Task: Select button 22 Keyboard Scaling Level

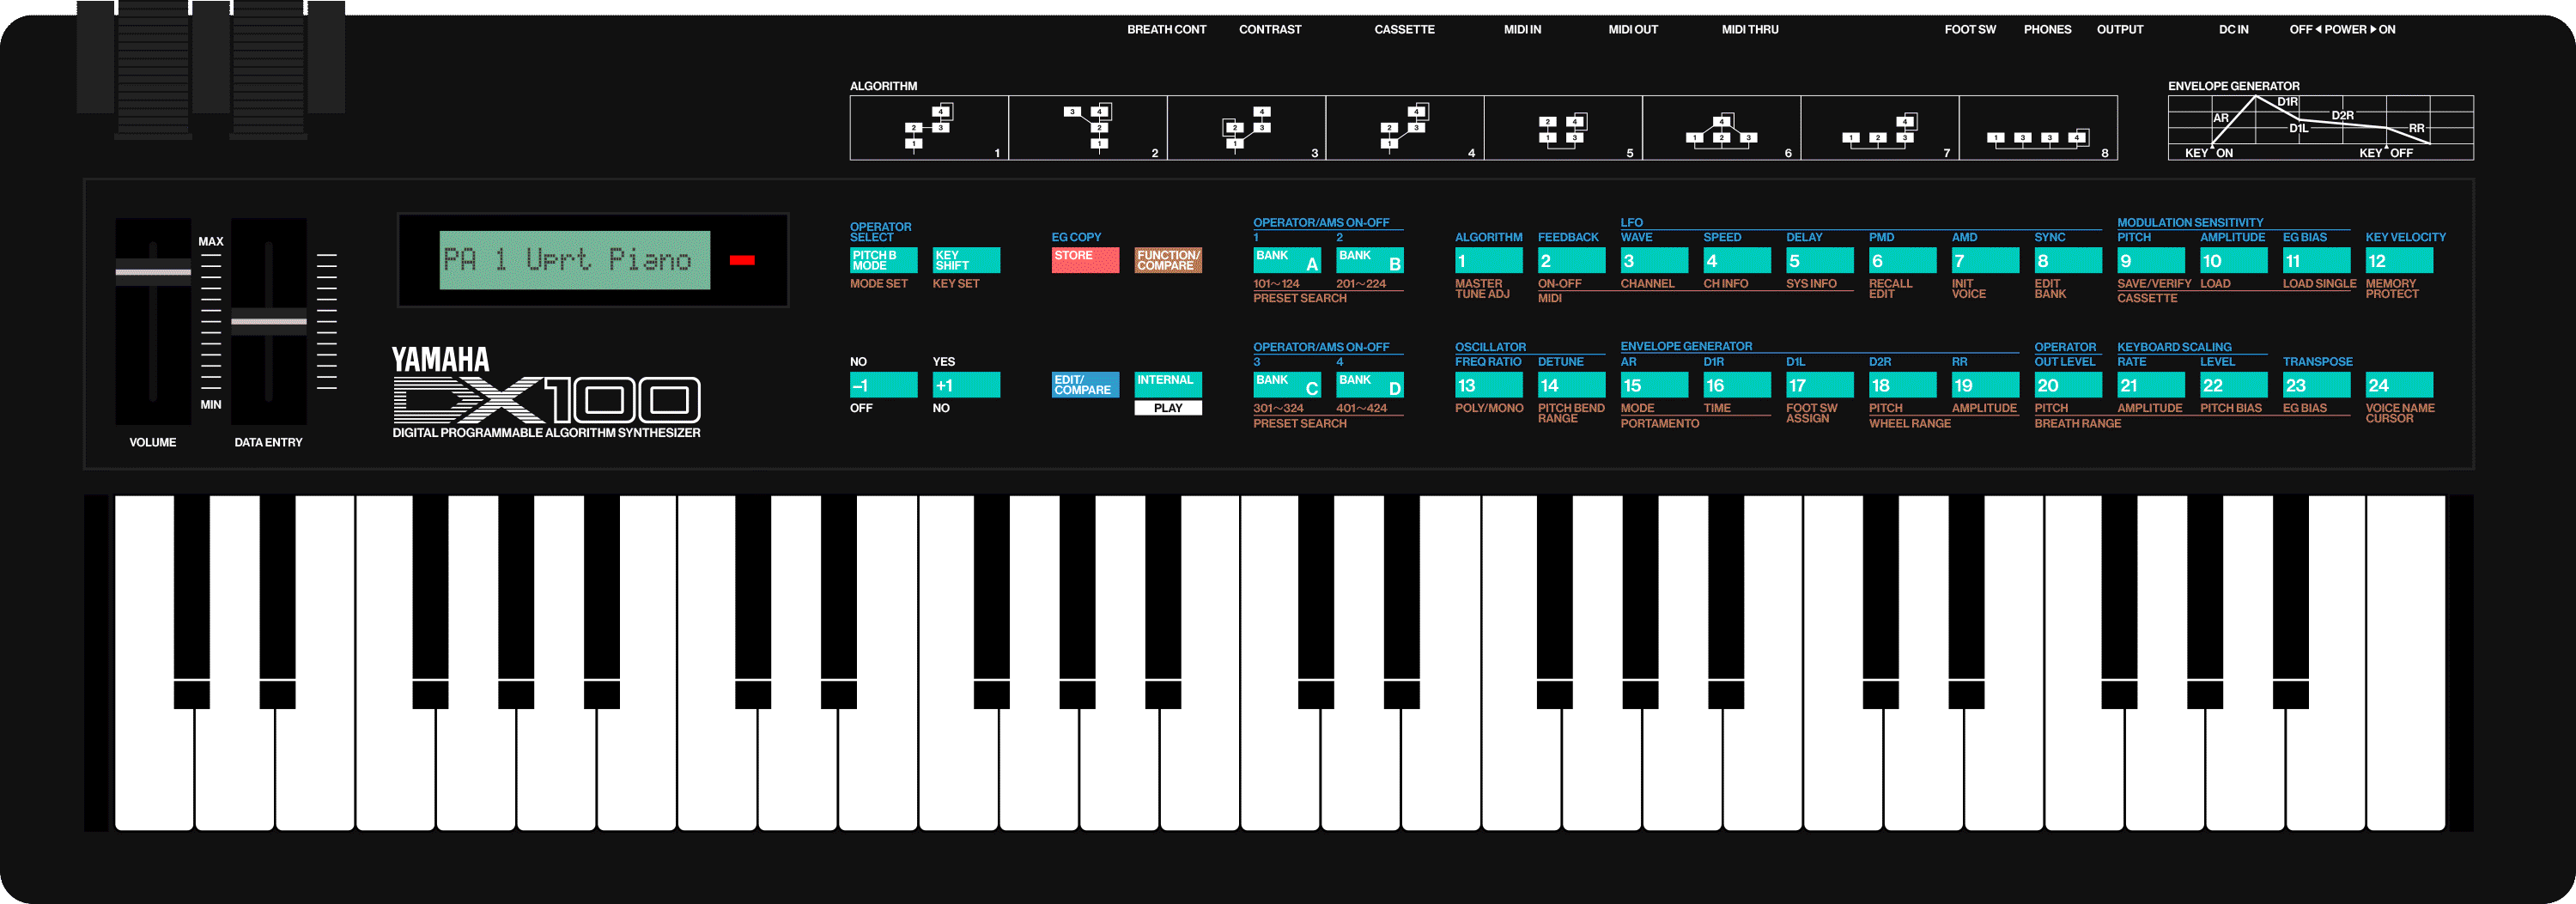Action: [x=2234, y=385]
